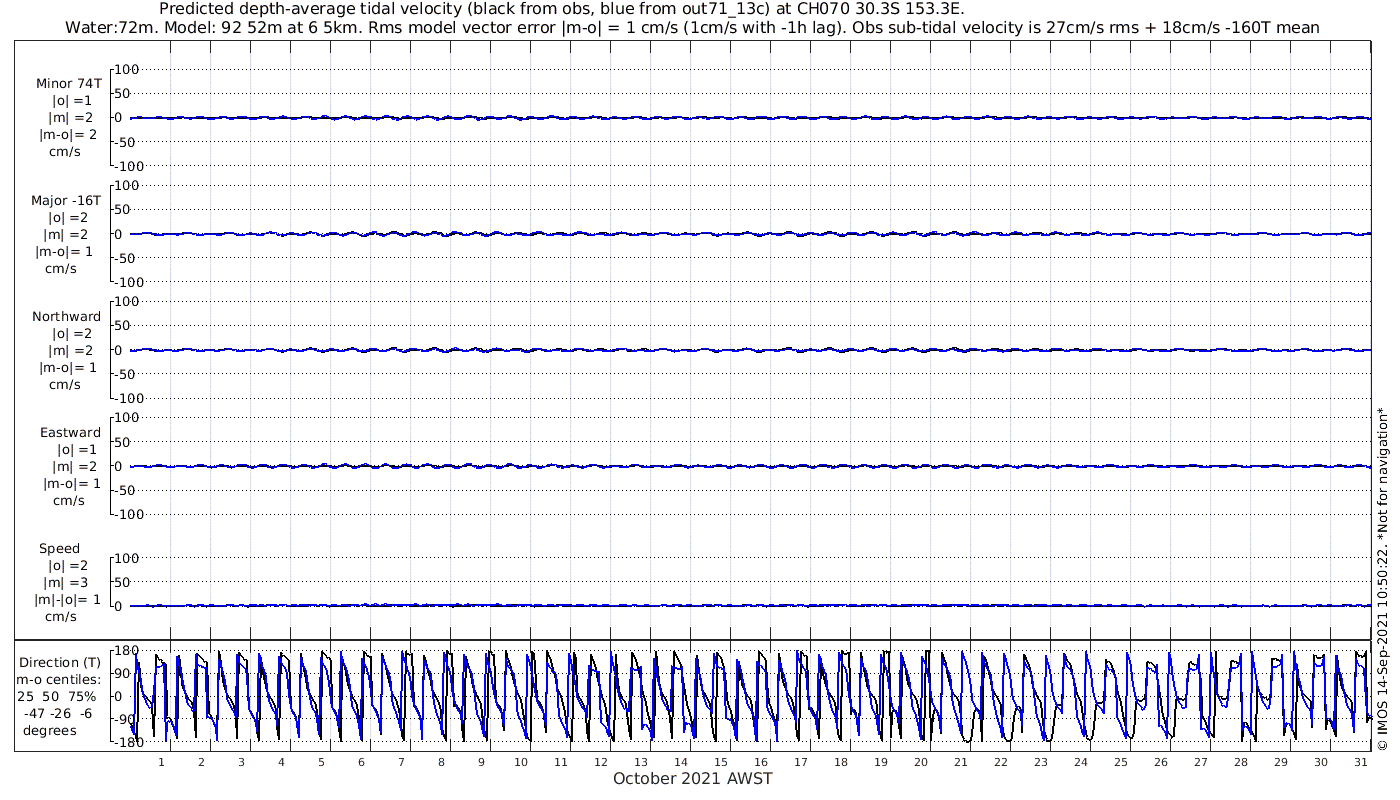The image size is (1400, 800).
Task: Select the '|m|-|o|= 1' value under Speed
Action: (67, 599)
